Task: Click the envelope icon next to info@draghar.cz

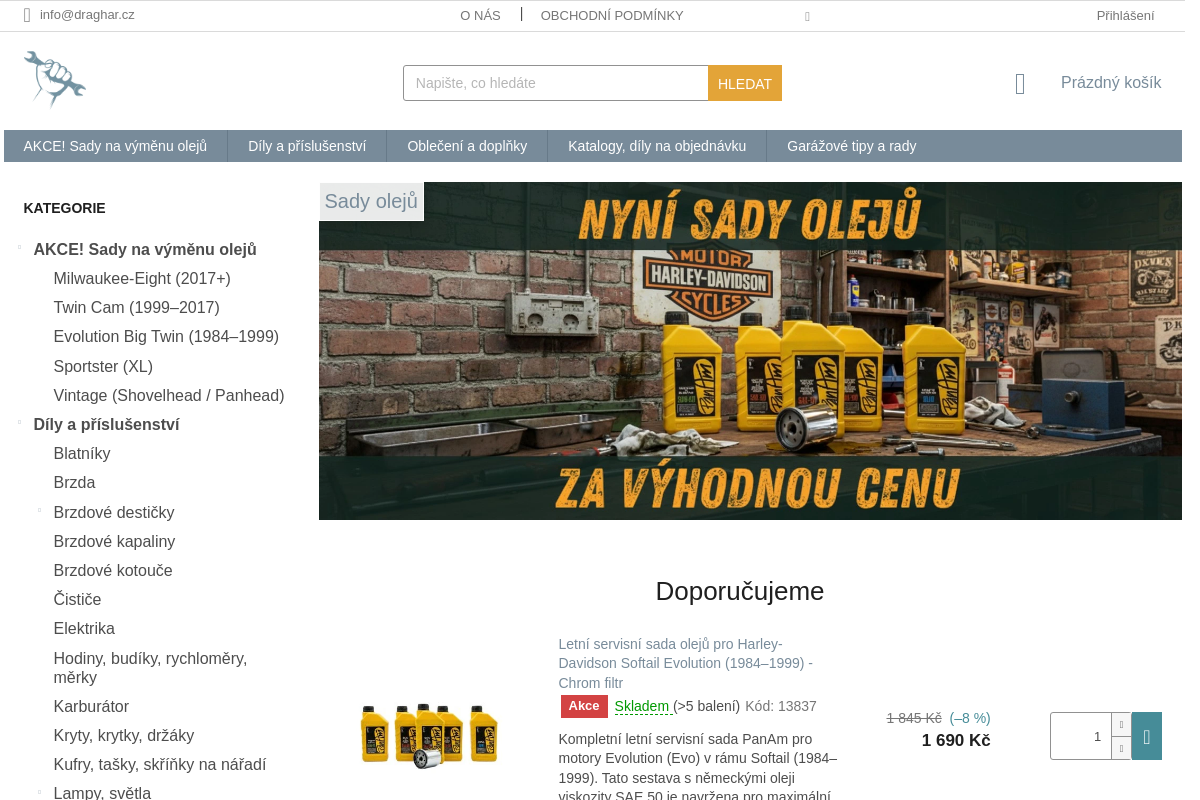Action: coord(26,15)
